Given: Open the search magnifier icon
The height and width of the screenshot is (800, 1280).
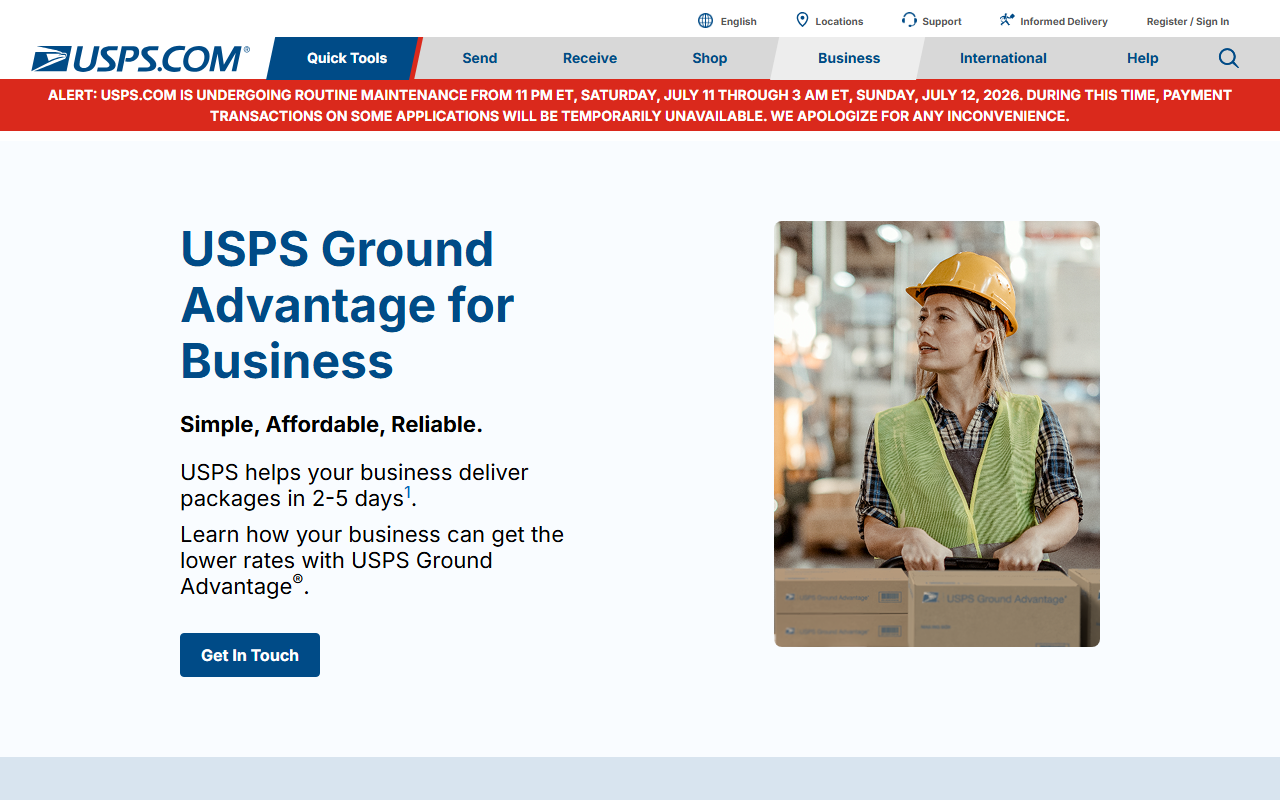Looking at the screenshot, I should pos(1229,58).
